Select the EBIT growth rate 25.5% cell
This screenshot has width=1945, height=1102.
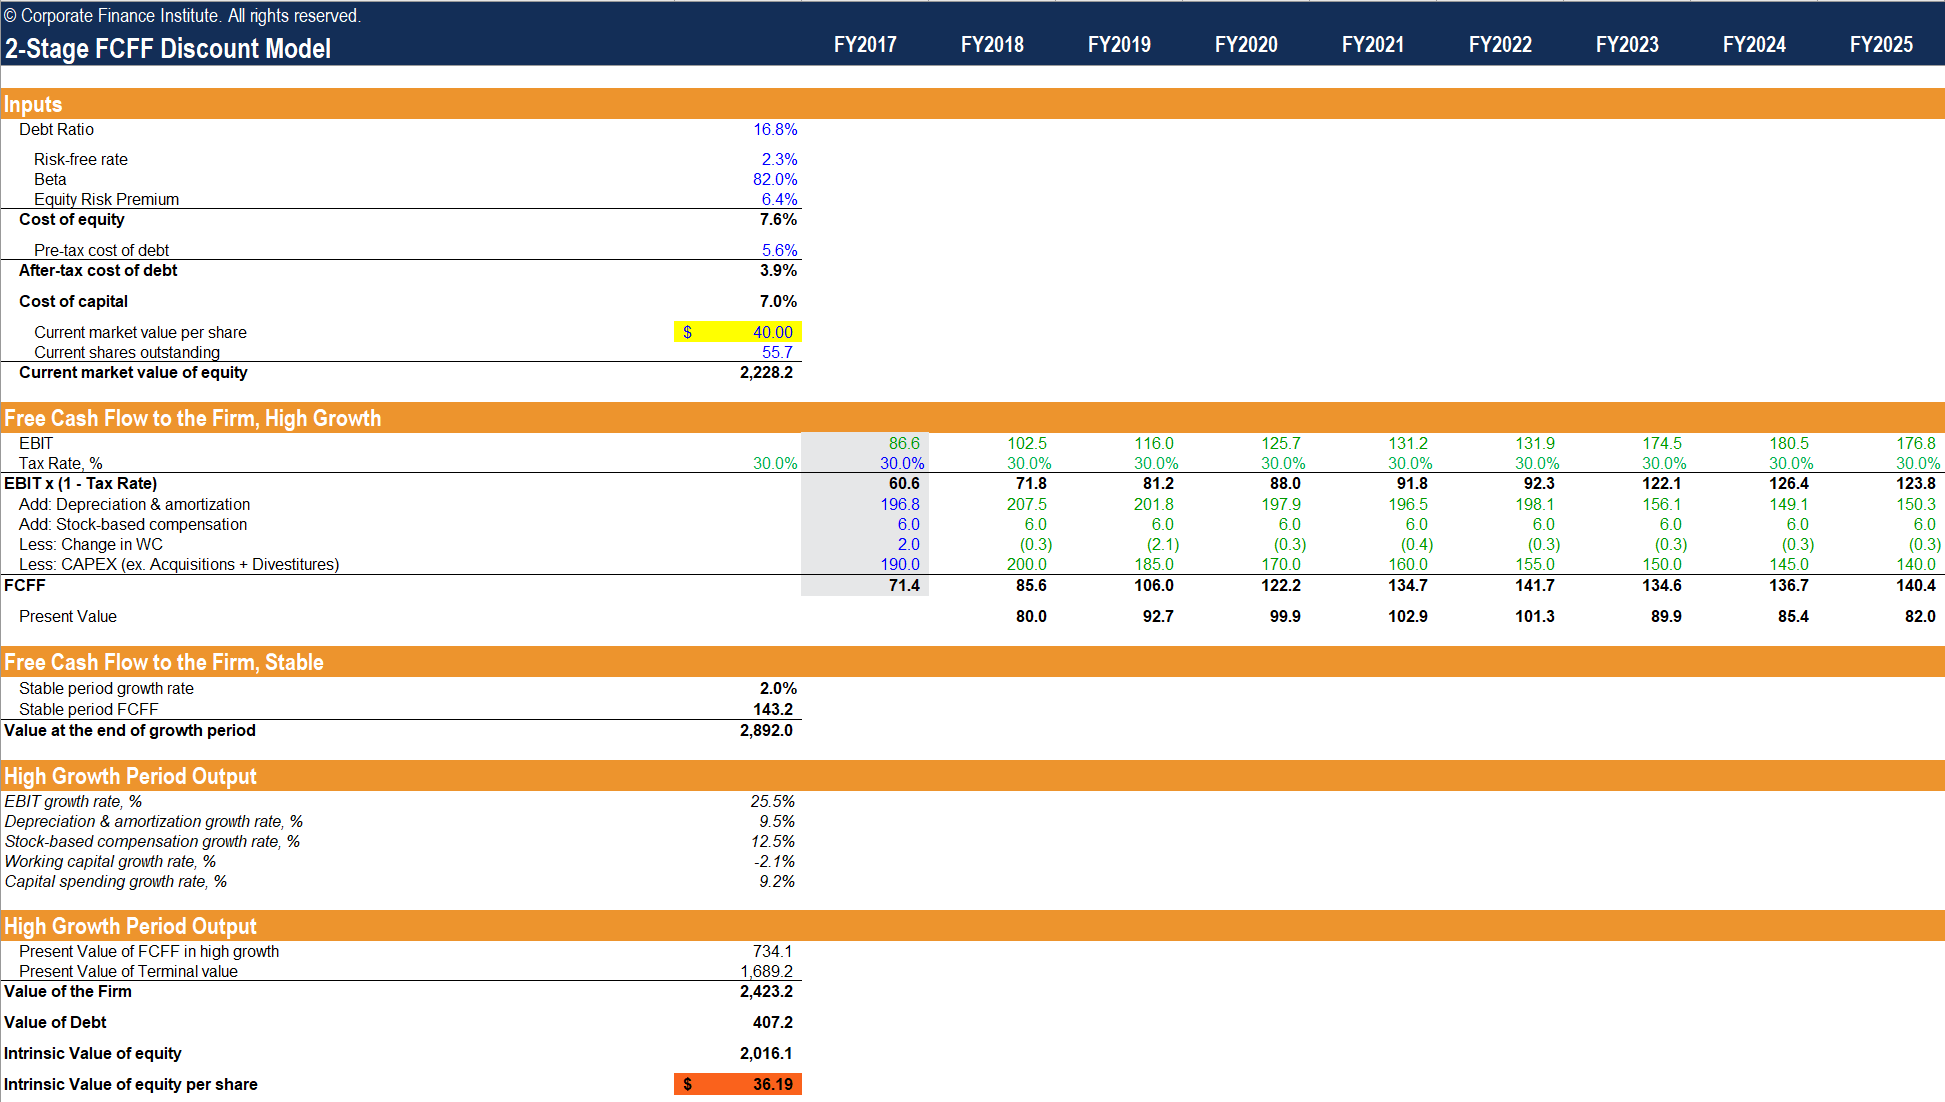pyautogui.click(x=773, y=801)
